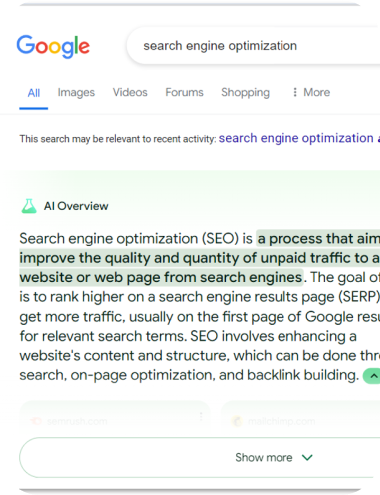Open semrush.com card three-dot menu
The width and height of the screenshot is (380, 495).
click(201, 416)
